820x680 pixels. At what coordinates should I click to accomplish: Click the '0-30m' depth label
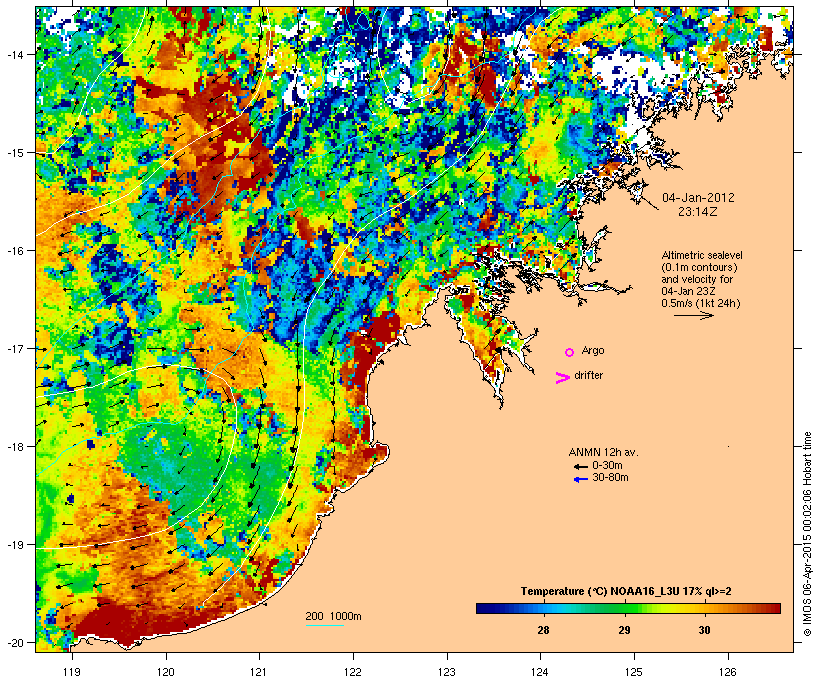pos(607,465)
